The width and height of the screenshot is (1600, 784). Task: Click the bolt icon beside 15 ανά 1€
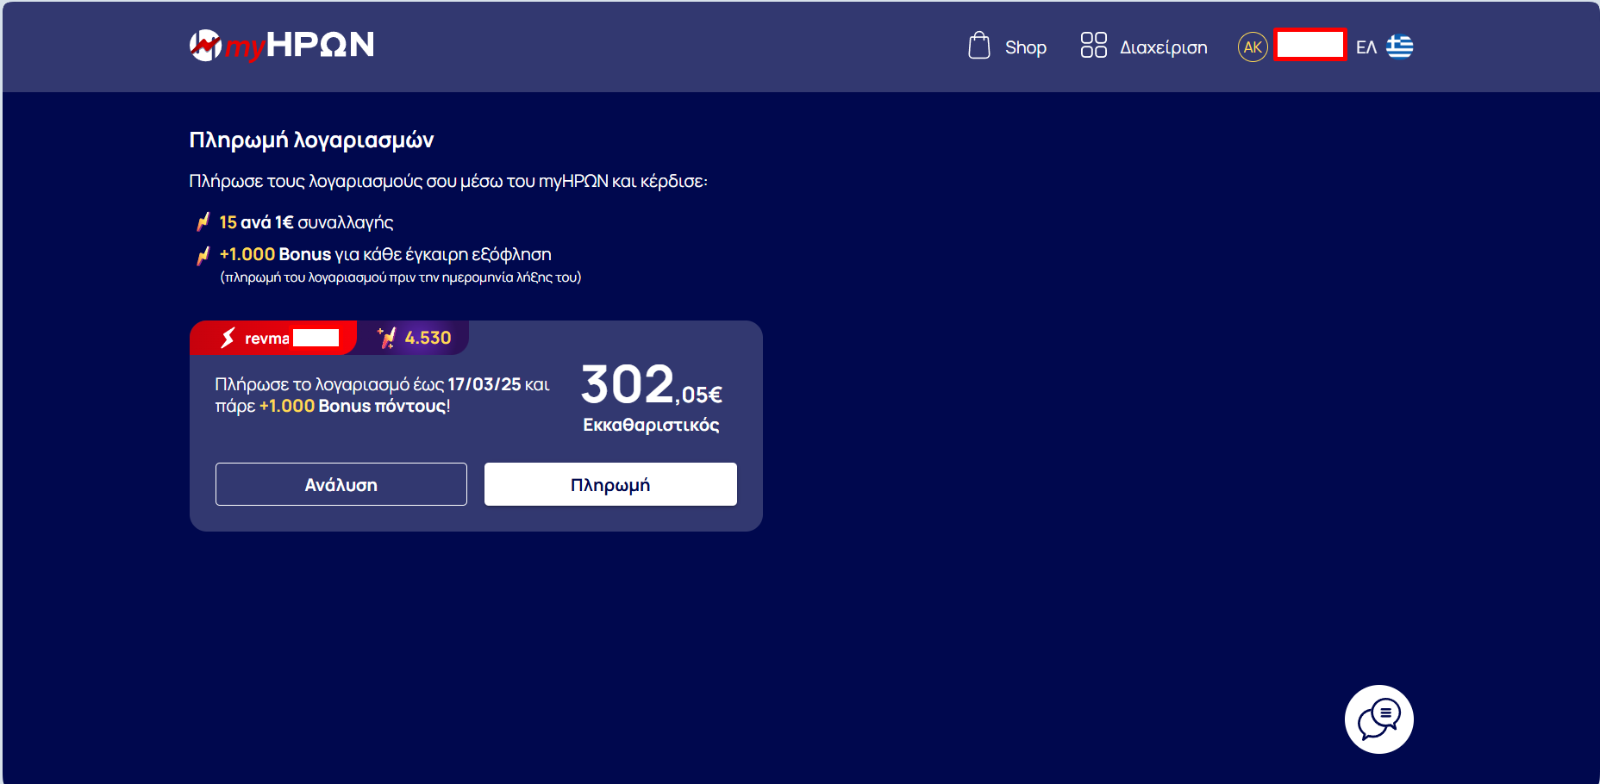pyautogui.click(x=203, y=222)
